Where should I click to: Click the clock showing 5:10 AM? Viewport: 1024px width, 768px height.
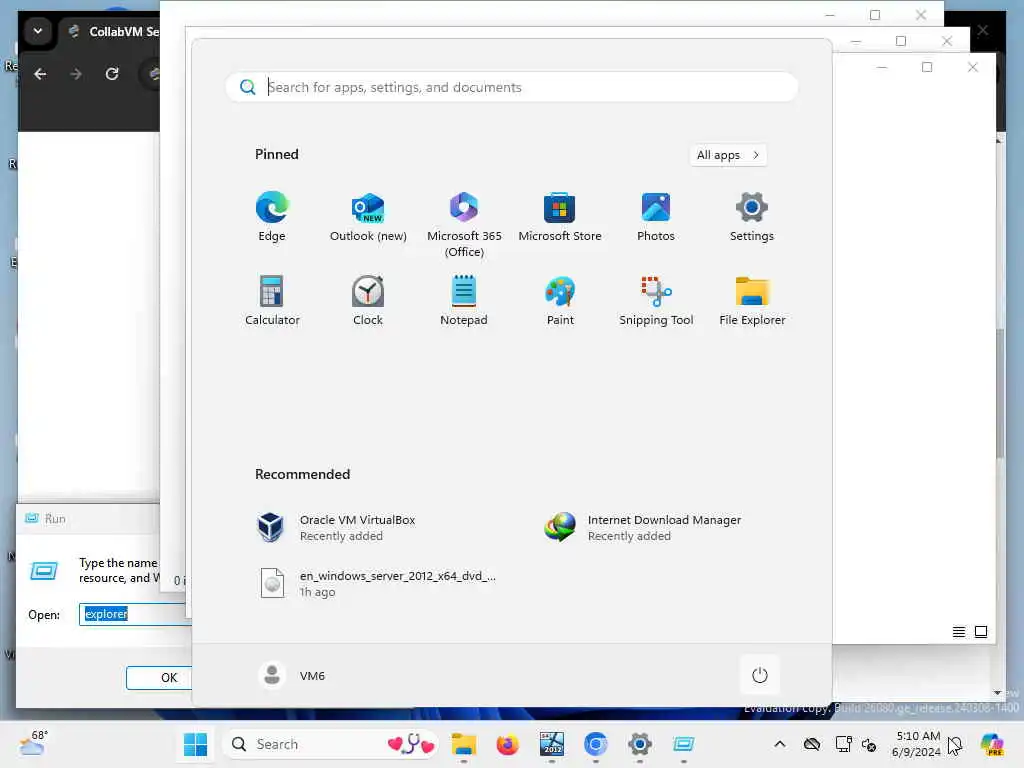[917, 744]
